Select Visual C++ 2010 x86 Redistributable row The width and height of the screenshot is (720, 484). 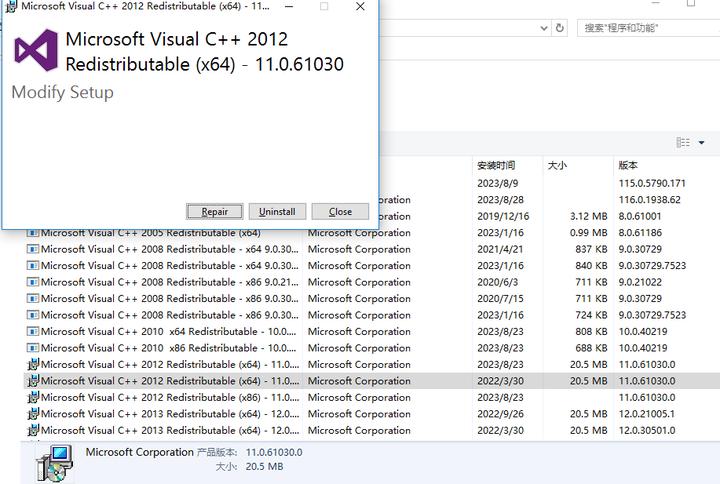coord(372,348)
